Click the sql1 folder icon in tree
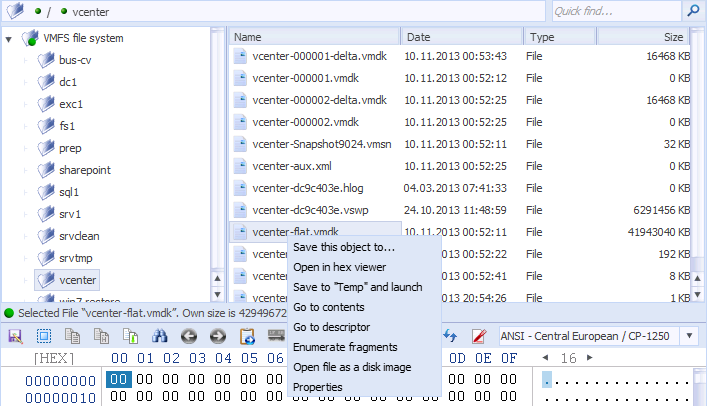The width and height of the screenshot is (707, 406). (x=46, y=192)
